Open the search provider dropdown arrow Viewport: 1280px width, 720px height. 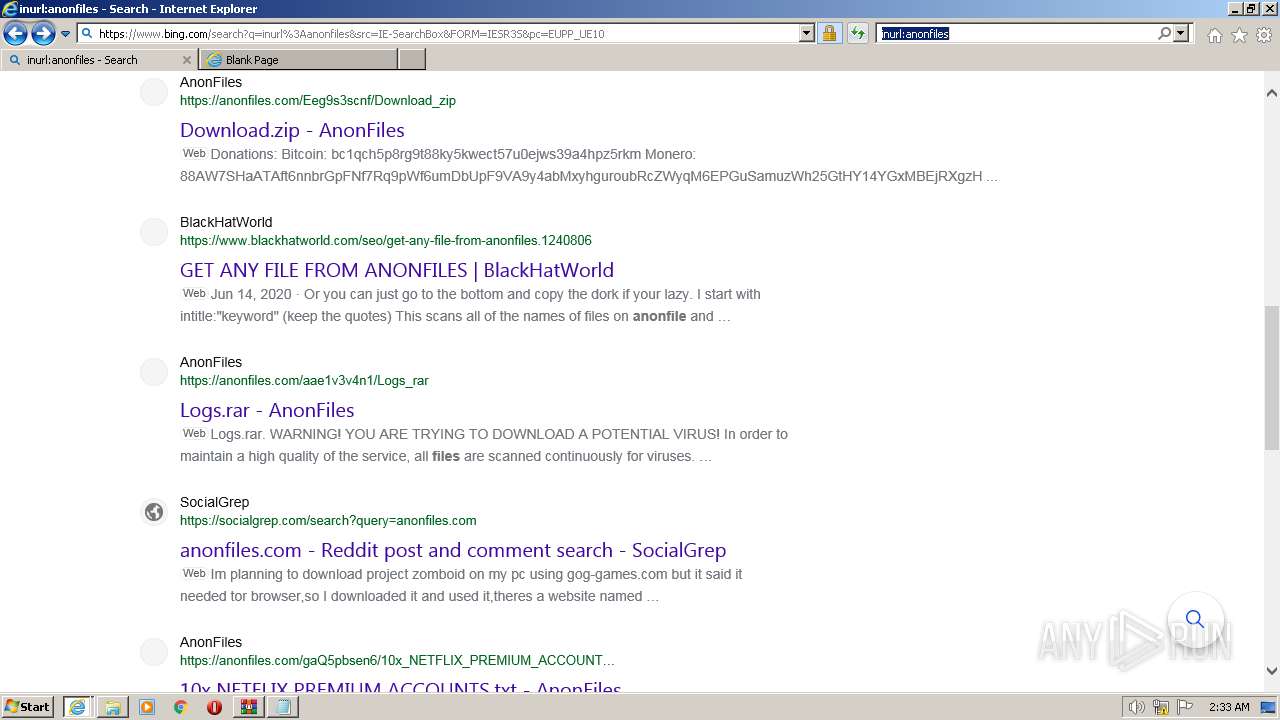point(1181,33)
